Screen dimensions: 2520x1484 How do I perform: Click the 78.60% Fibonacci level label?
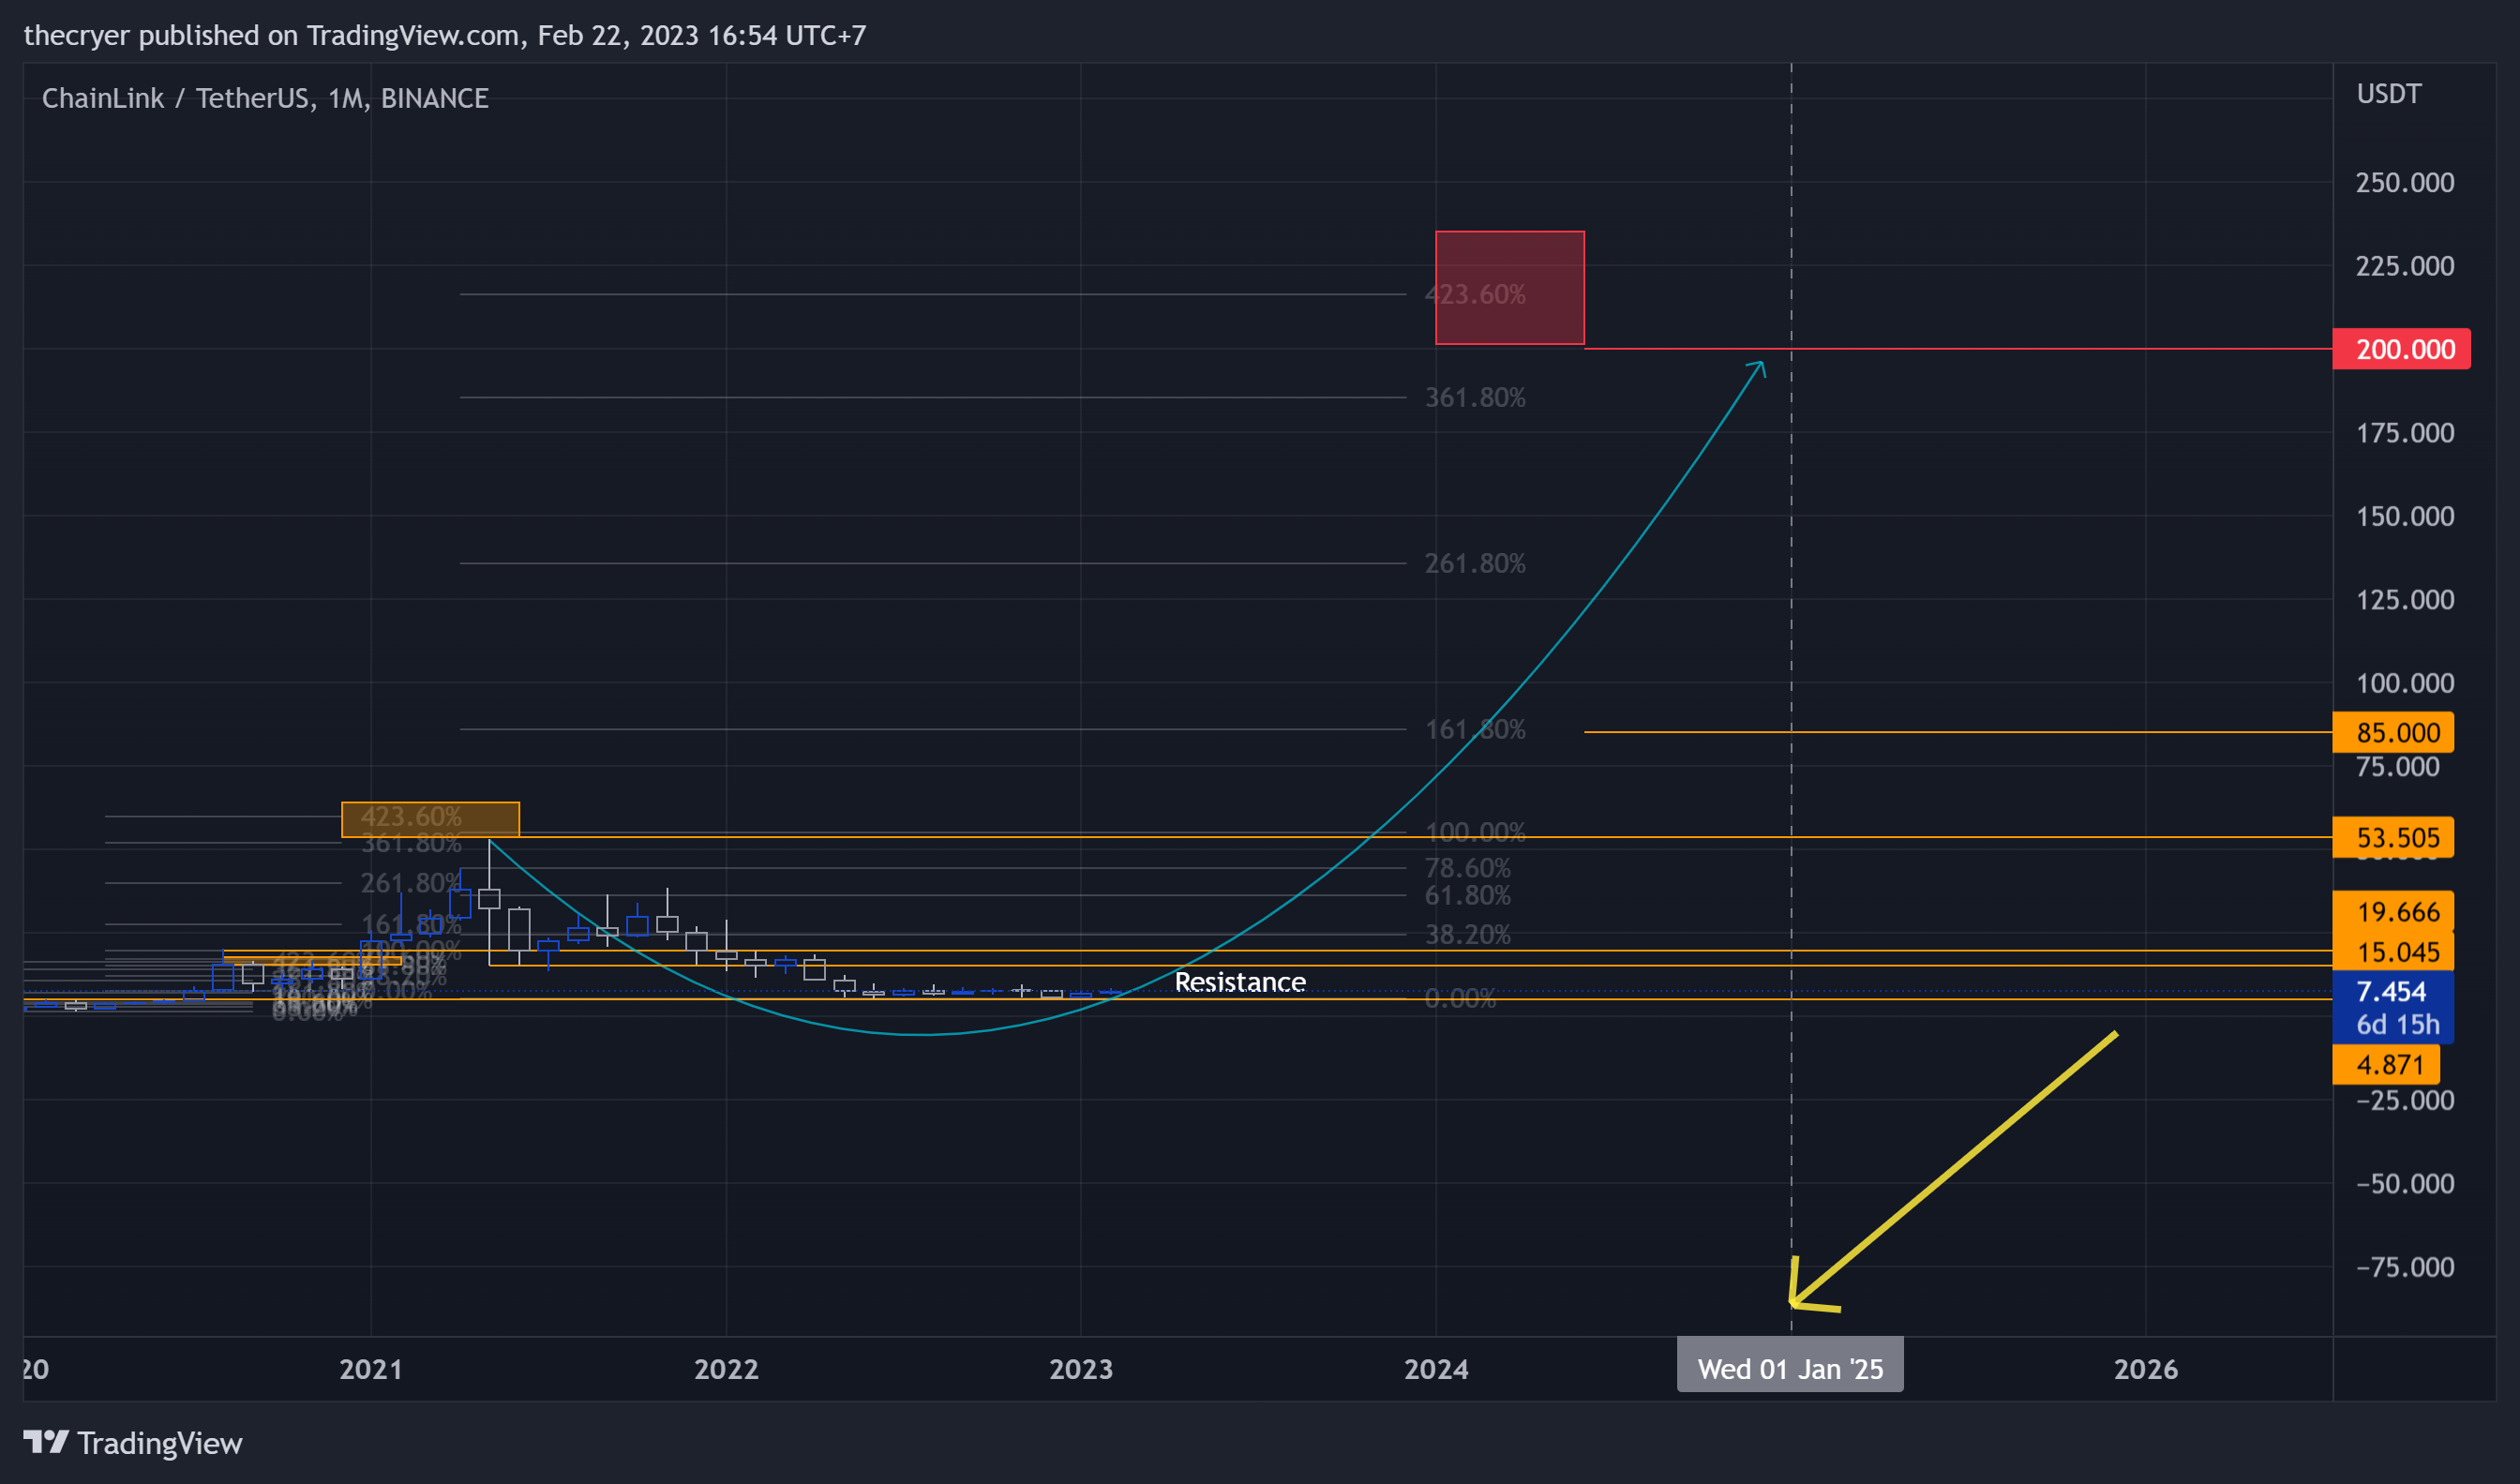click(1468, 867)
